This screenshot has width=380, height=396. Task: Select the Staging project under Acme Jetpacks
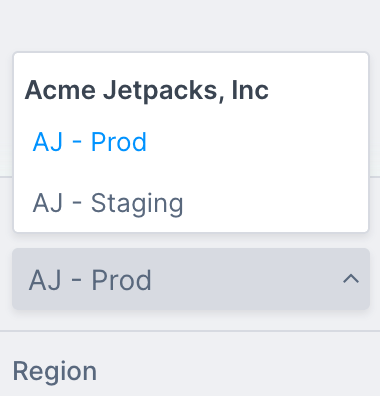point(191,202)
